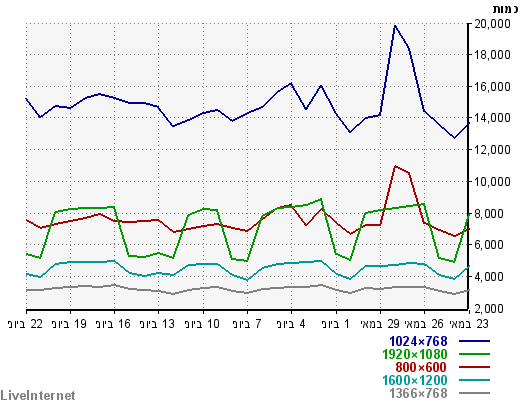Click the gray line swatch beside 1366×768
The width and height of the screenshot is (520, 405).
(x=474, y=393)
